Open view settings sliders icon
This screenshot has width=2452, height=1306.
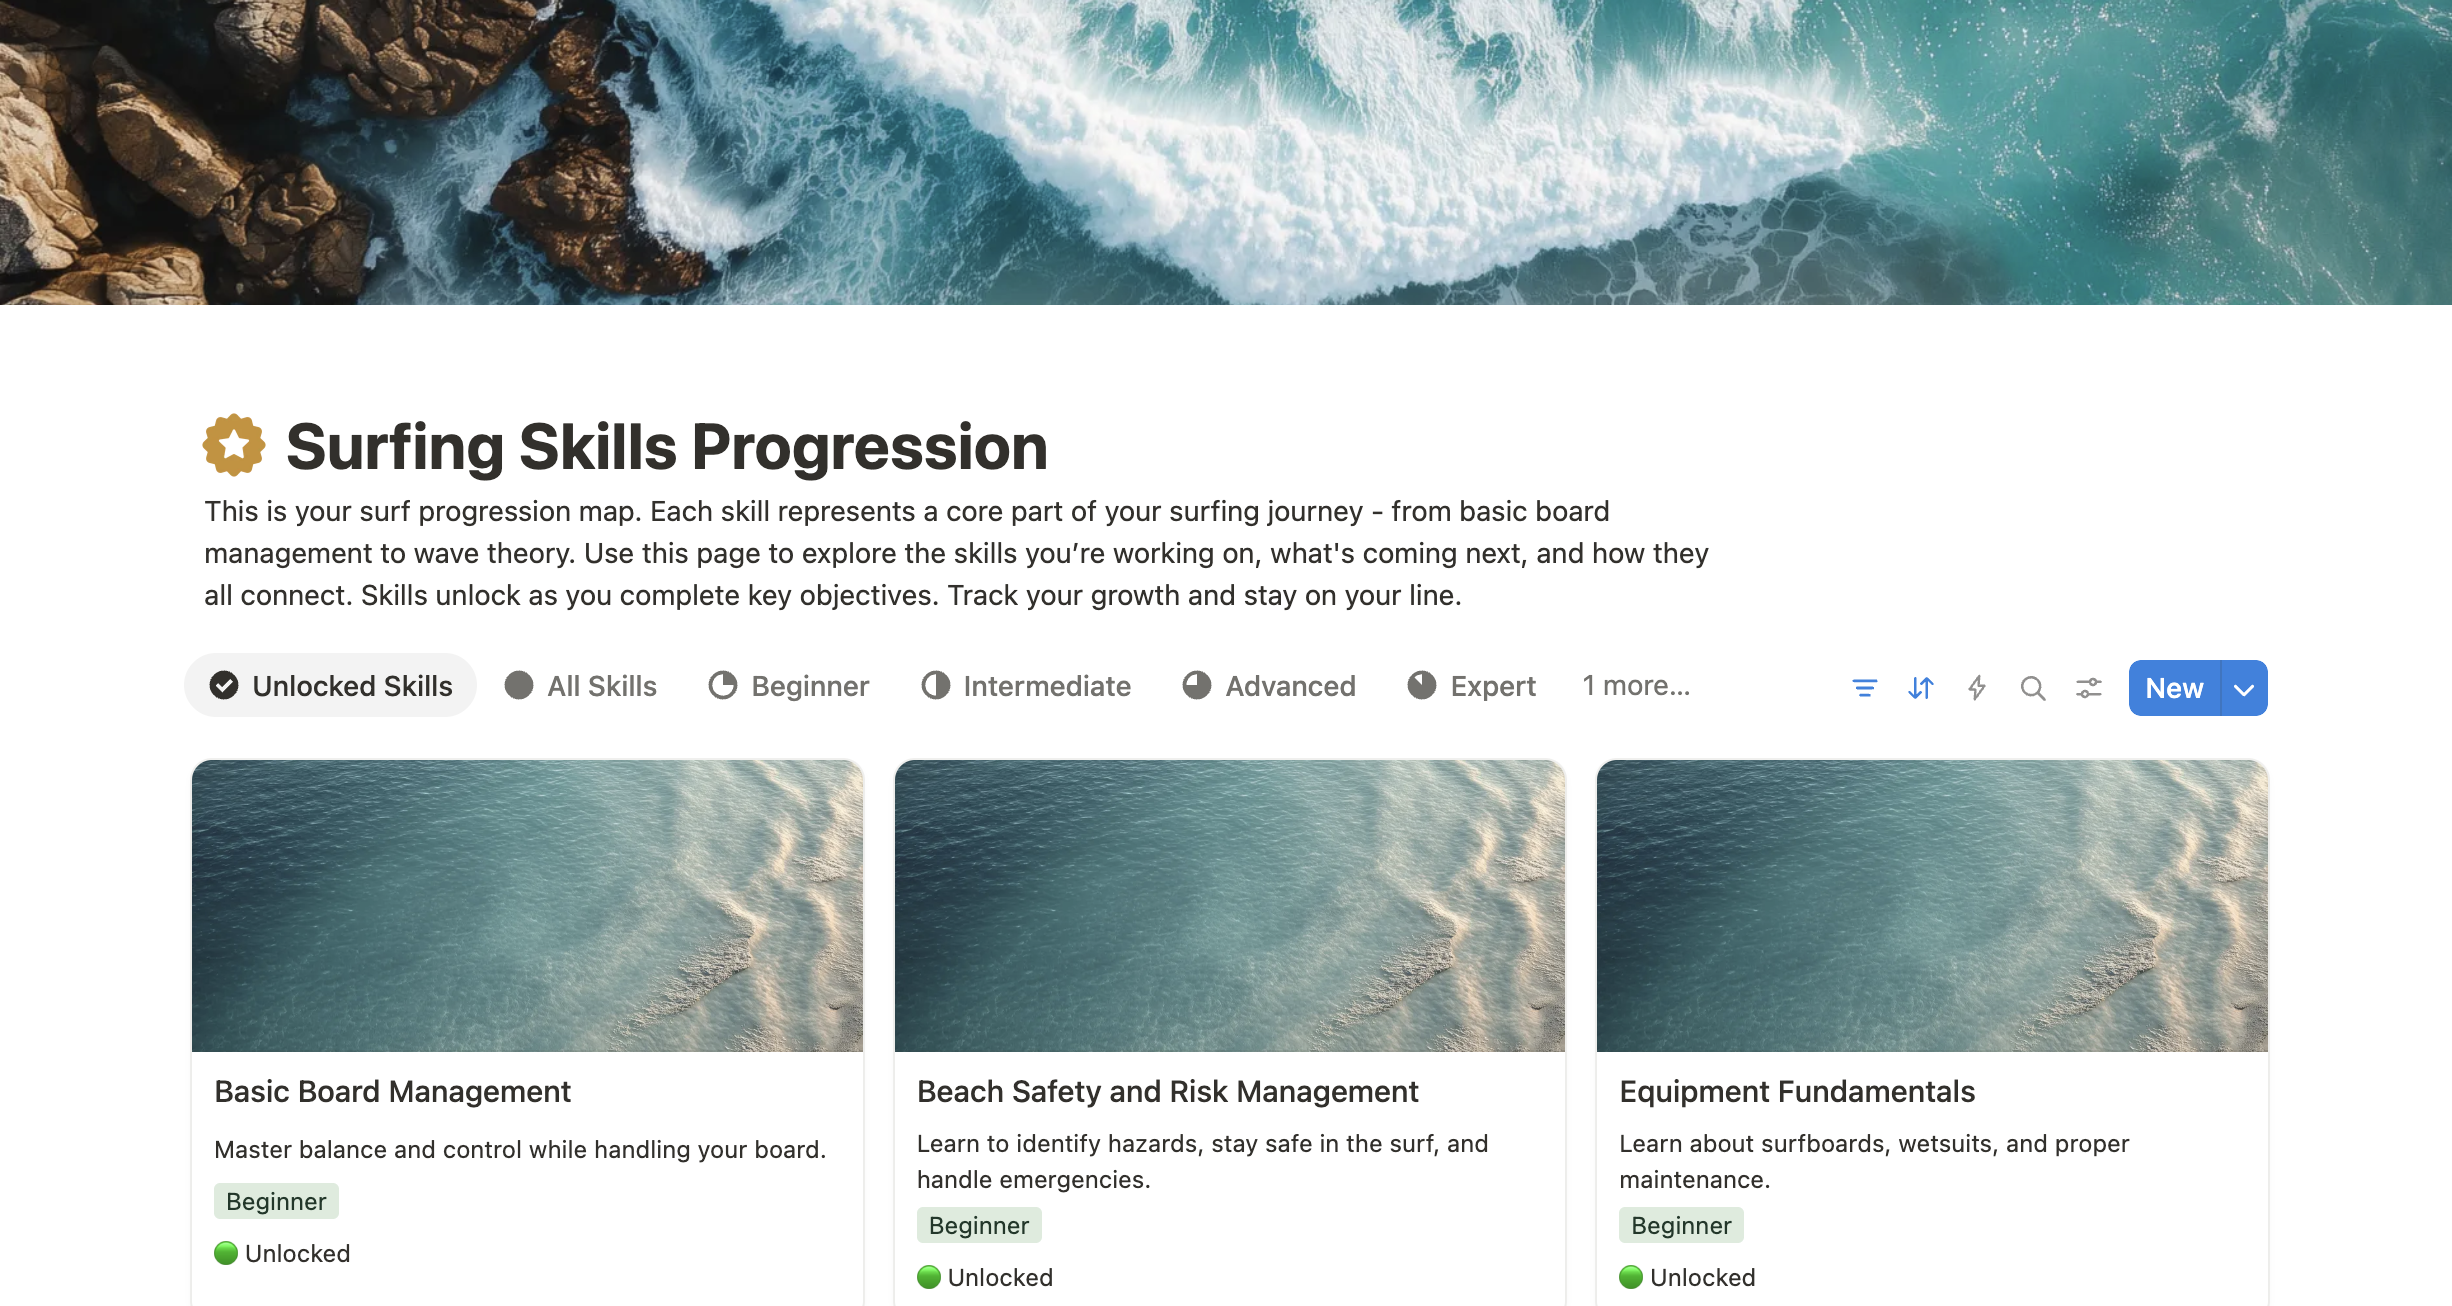2088,688
